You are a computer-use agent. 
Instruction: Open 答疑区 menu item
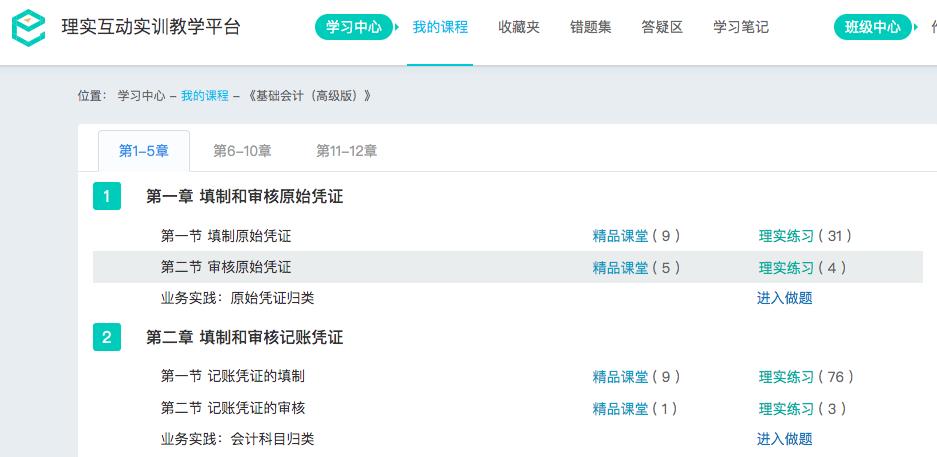[x=662, y=27]
